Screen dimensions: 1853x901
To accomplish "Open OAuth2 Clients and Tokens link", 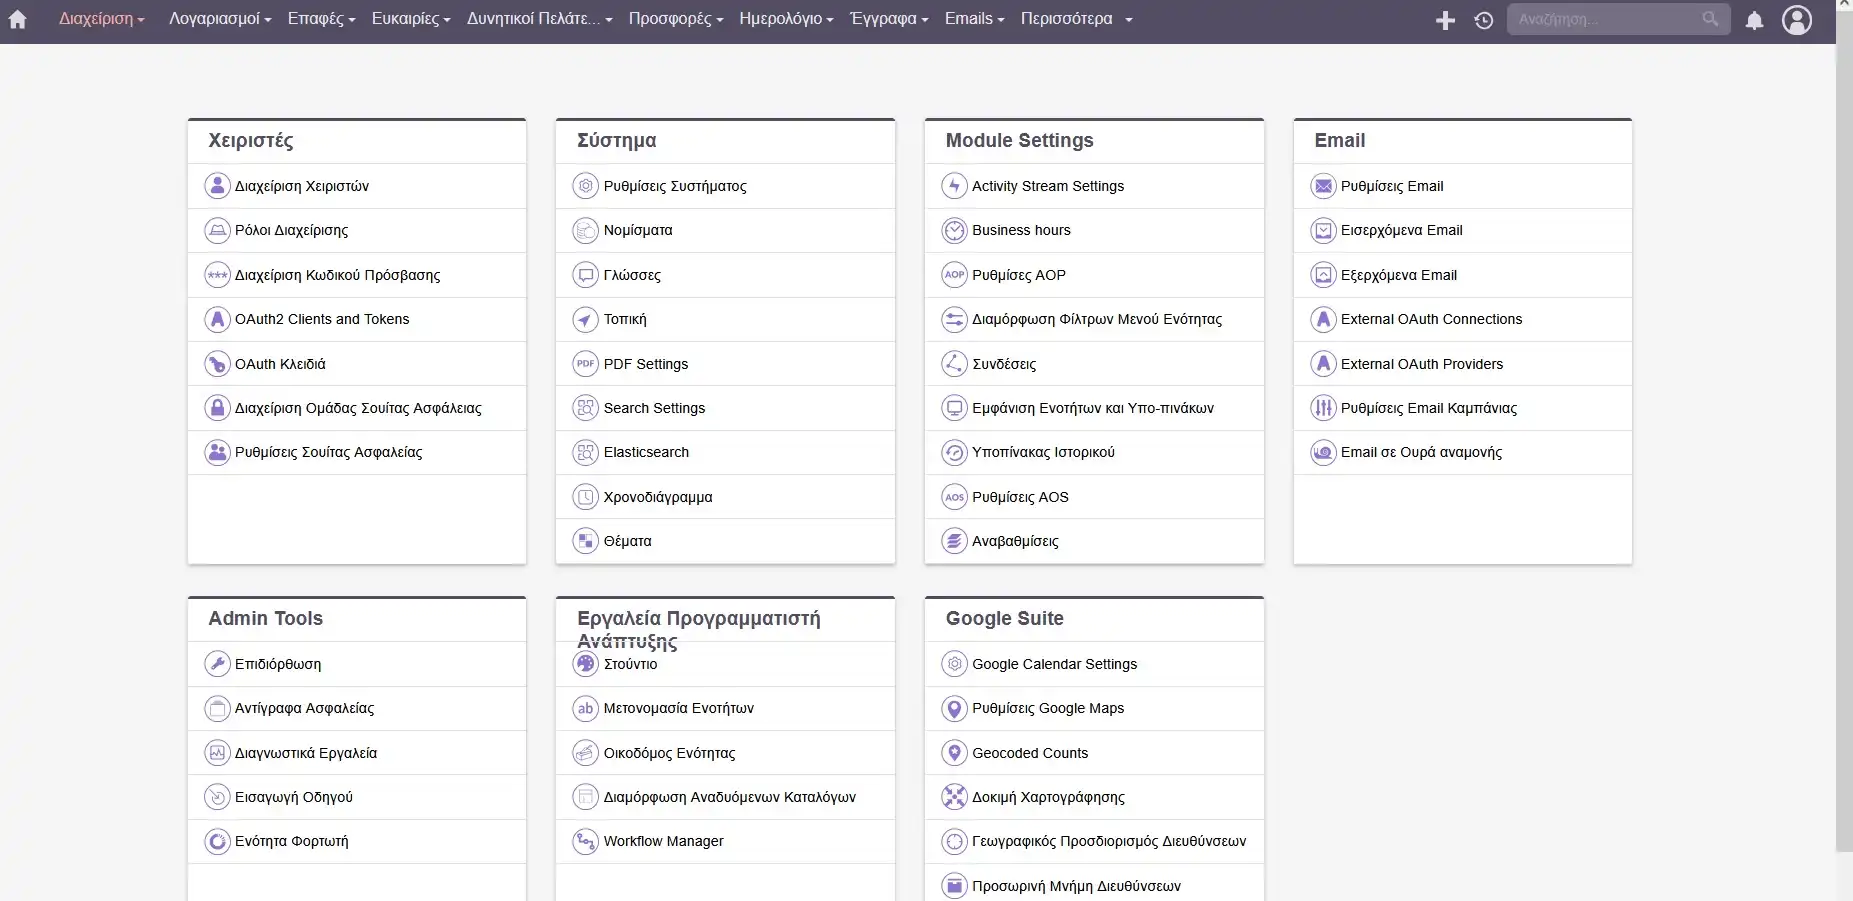I will pos(322,319).
